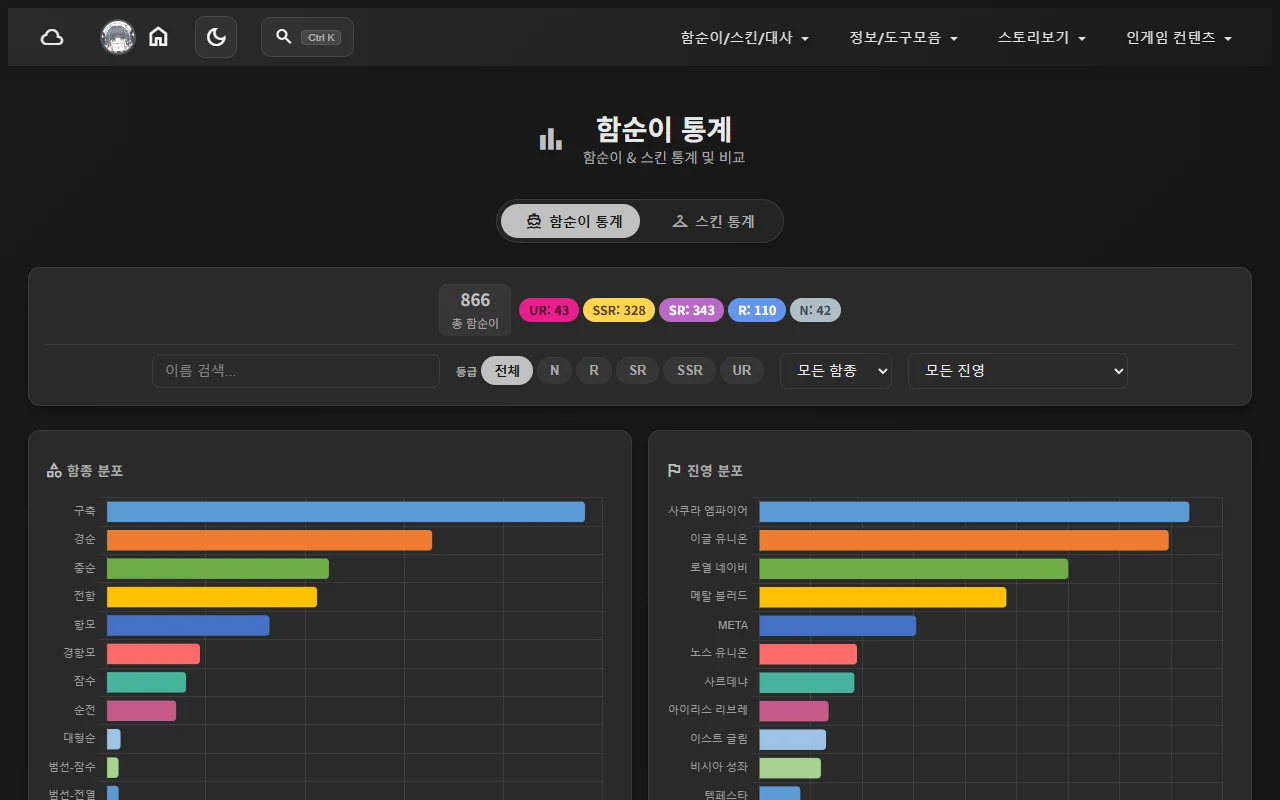Click the 경순 orange bar
This screenshot has width=1280, height=800.
269,540
